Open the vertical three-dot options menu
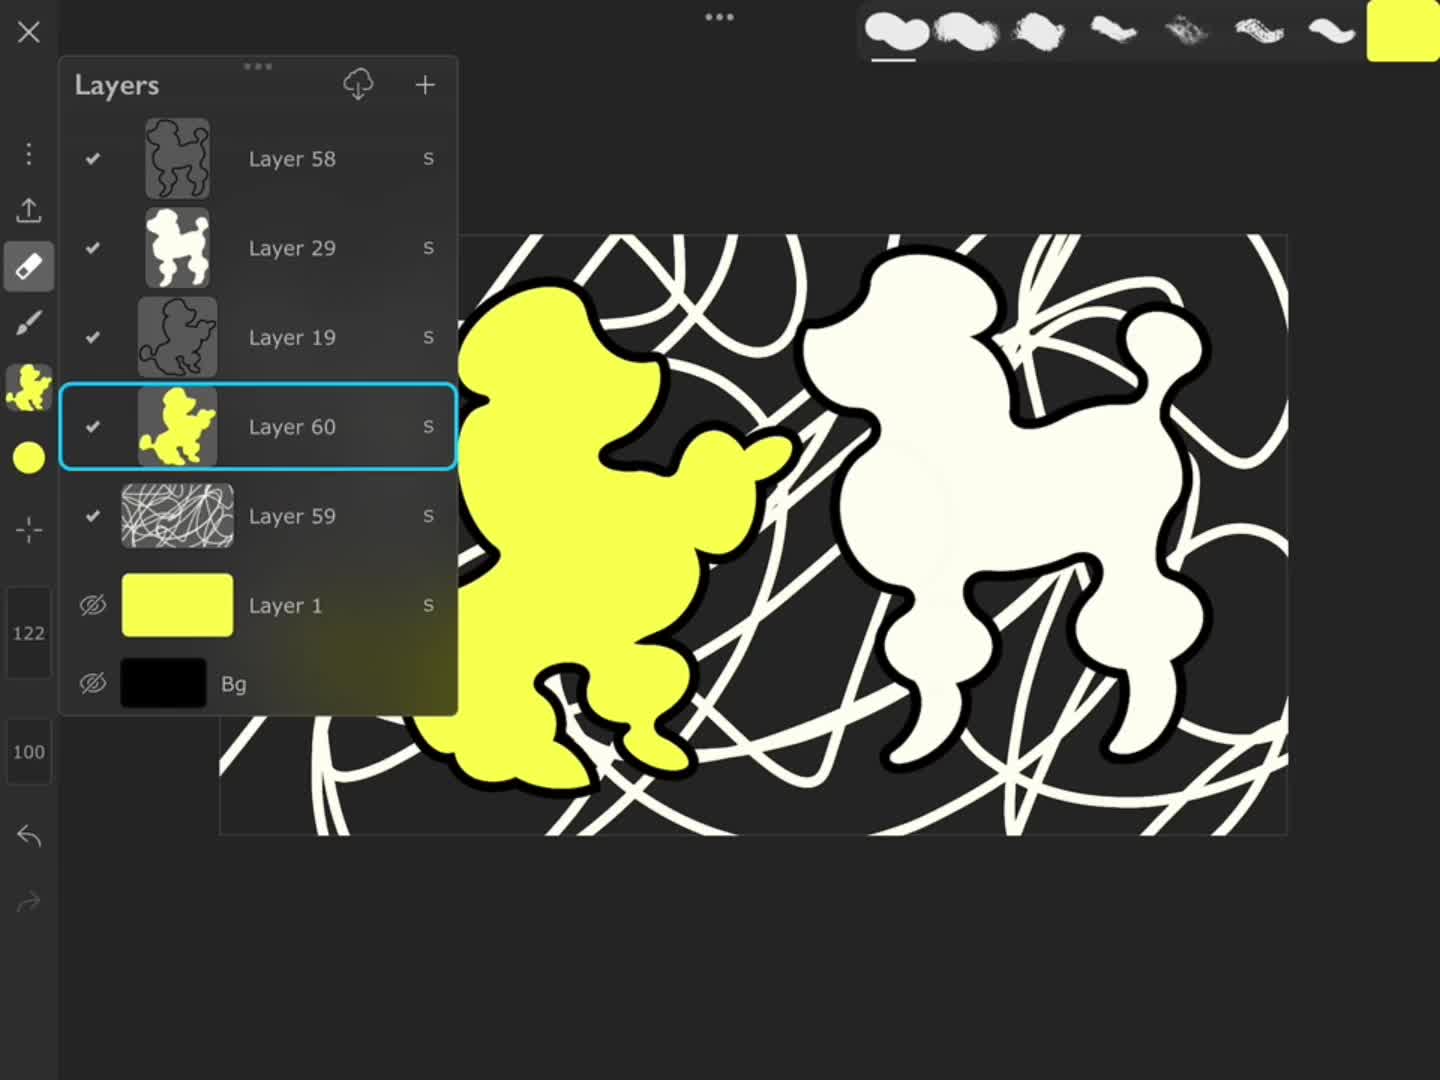The width and height of the screenshot is (1440, 1080). click(29, 154)
